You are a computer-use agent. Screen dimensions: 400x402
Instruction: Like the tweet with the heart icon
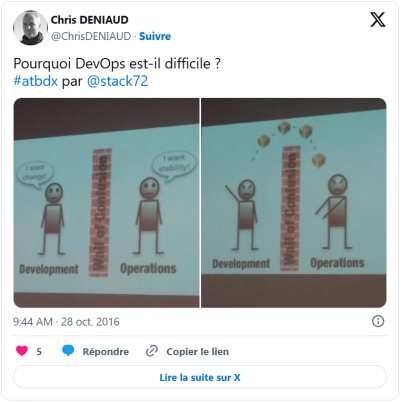click(22, 351)
